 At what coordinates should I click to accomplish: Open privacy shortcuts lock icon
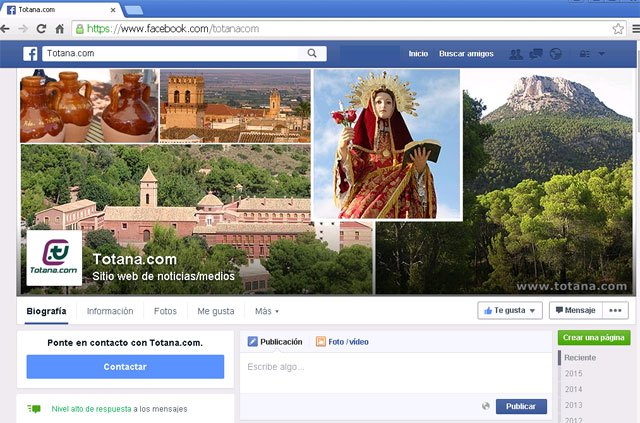coord(584,54)
